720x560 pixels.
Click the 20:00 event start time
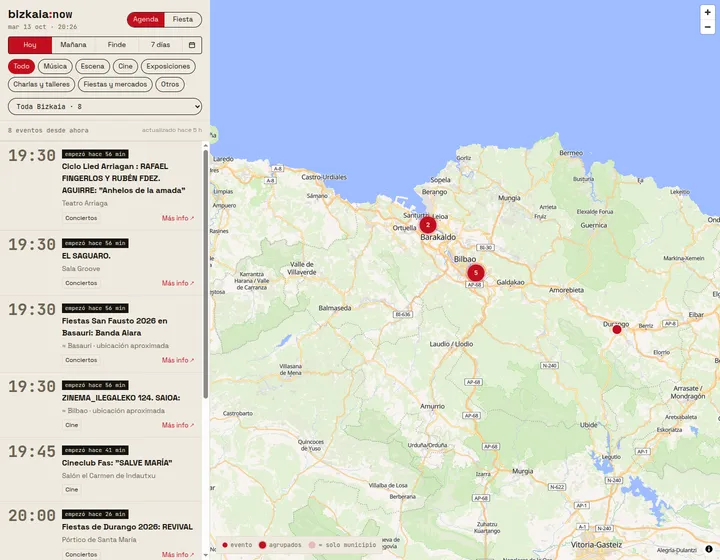(32, 515)
